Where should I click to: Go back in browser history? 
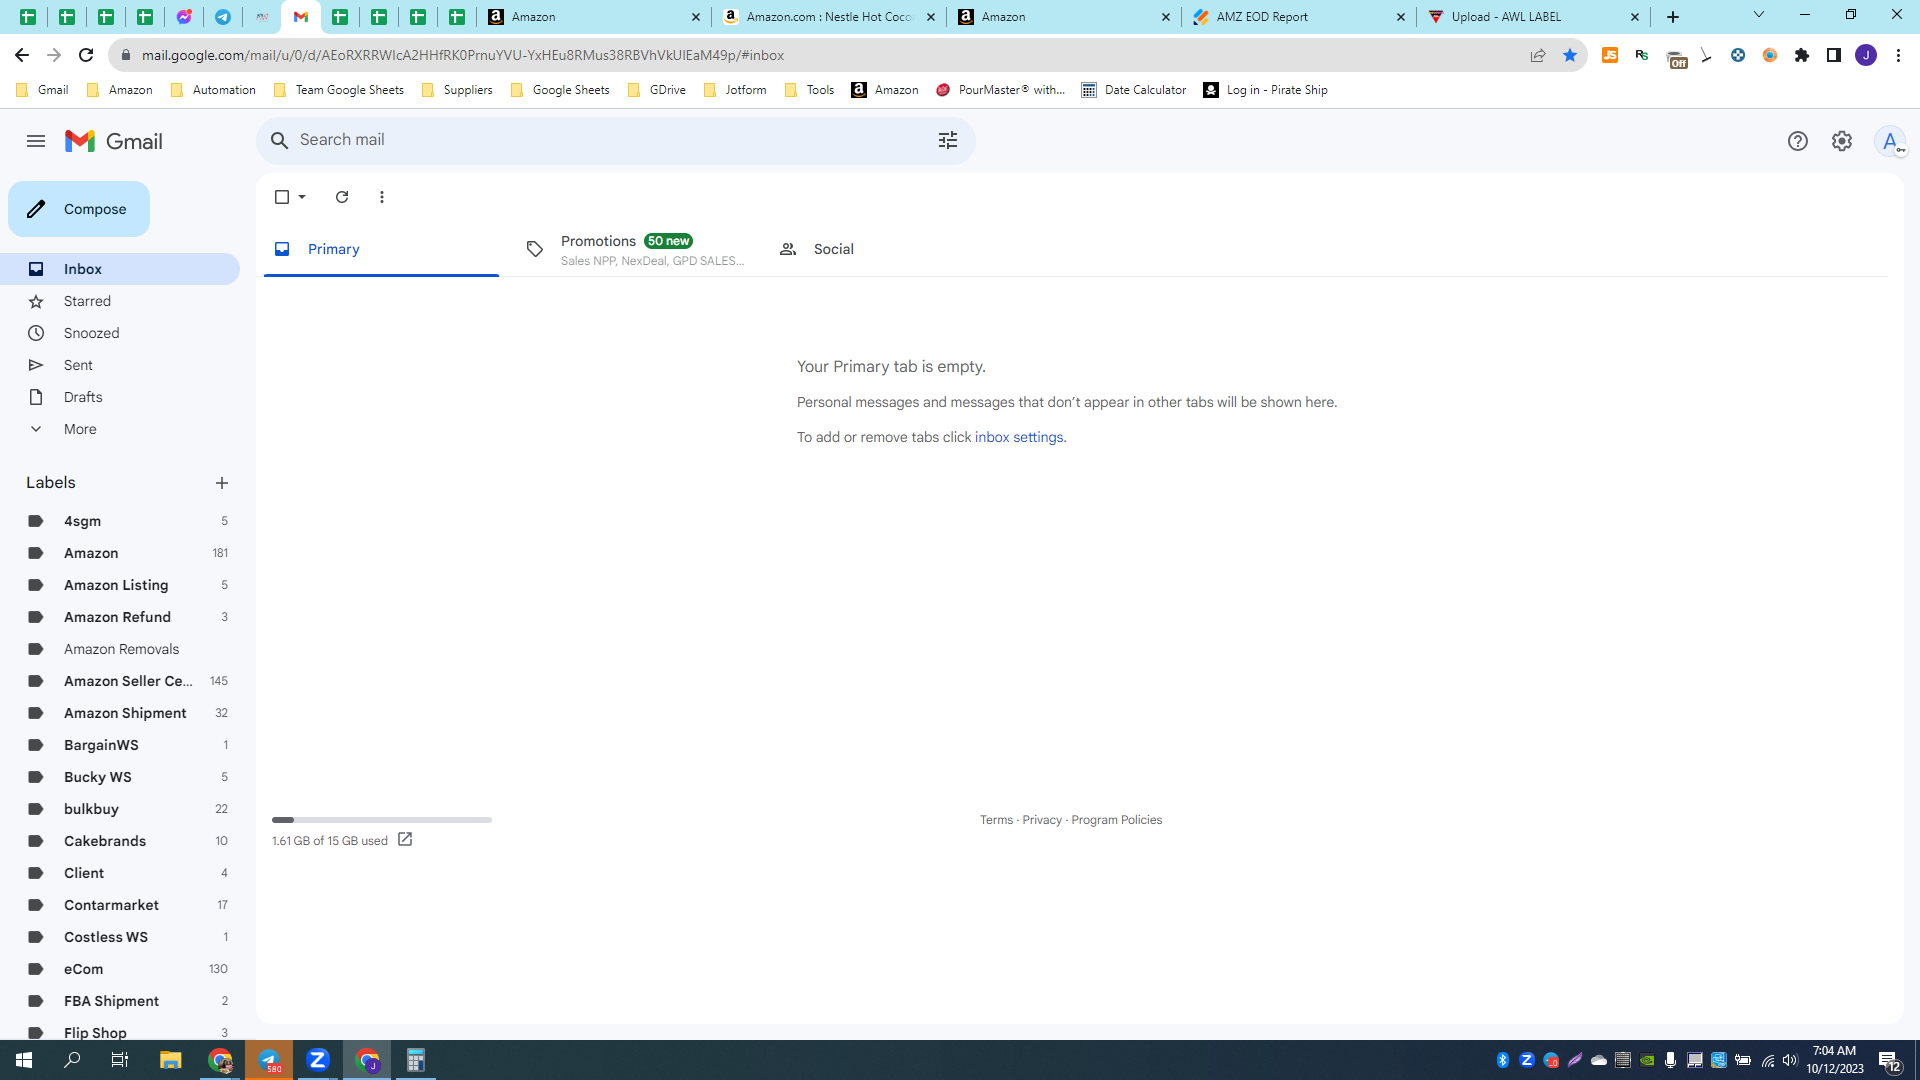click(x=22, y=55)
